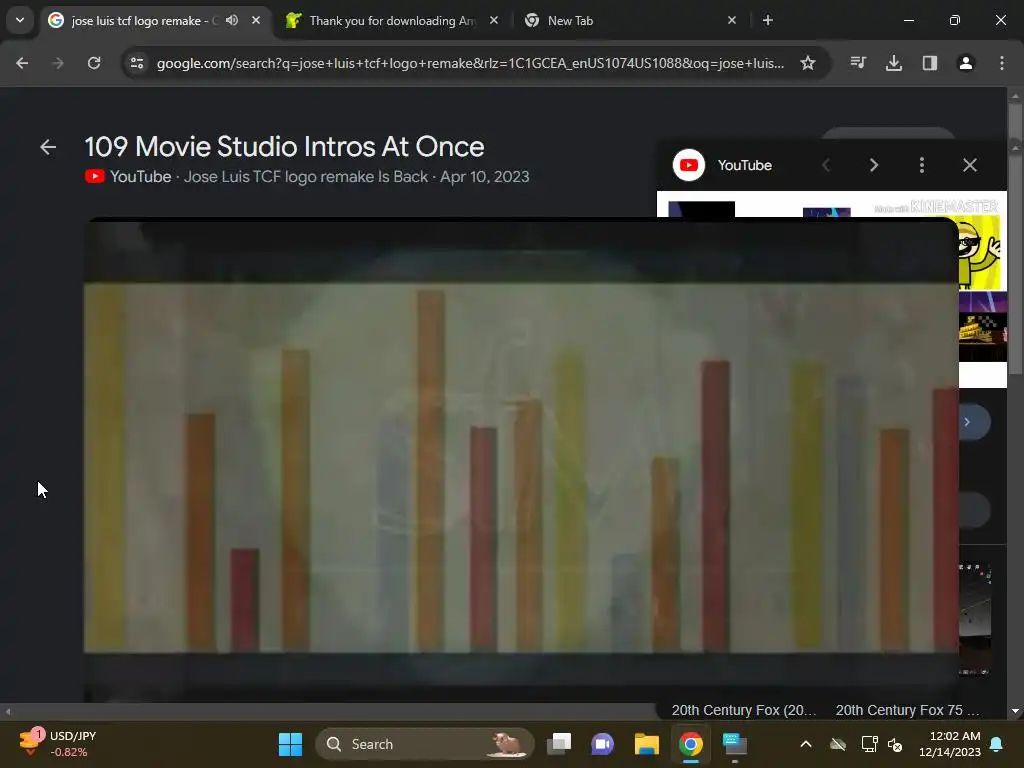Image resolution: width=1024 pixels, height=768 pixels.
Task: Switch to Thank you for downloading tab
Action: click(392, 20)
